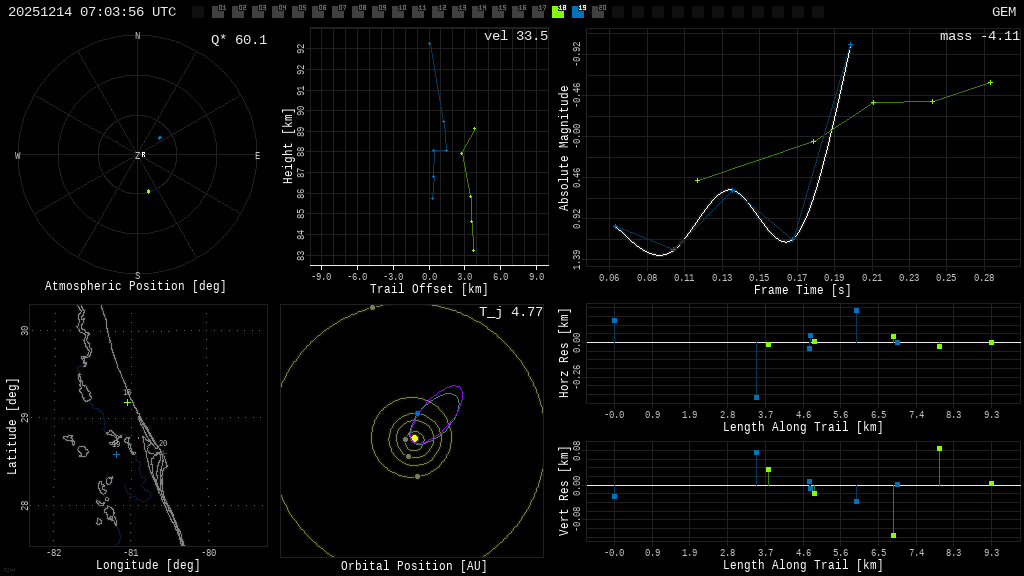Select the yellow Sun marker in orbital plot
Viewport: 1024px width, 576px height.
pyautogui.click(x=415, y=438)
